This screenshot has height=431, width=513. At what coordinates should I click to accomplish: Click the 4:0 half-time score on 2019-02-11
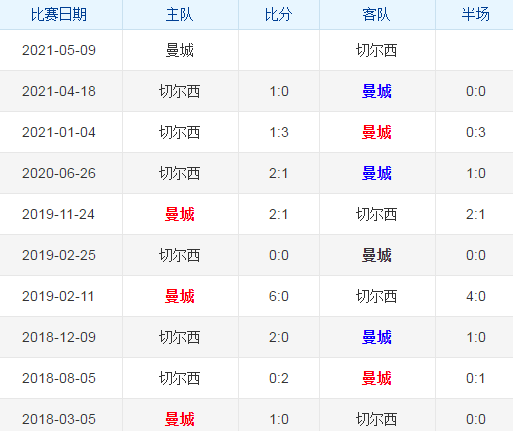point(476,296)
